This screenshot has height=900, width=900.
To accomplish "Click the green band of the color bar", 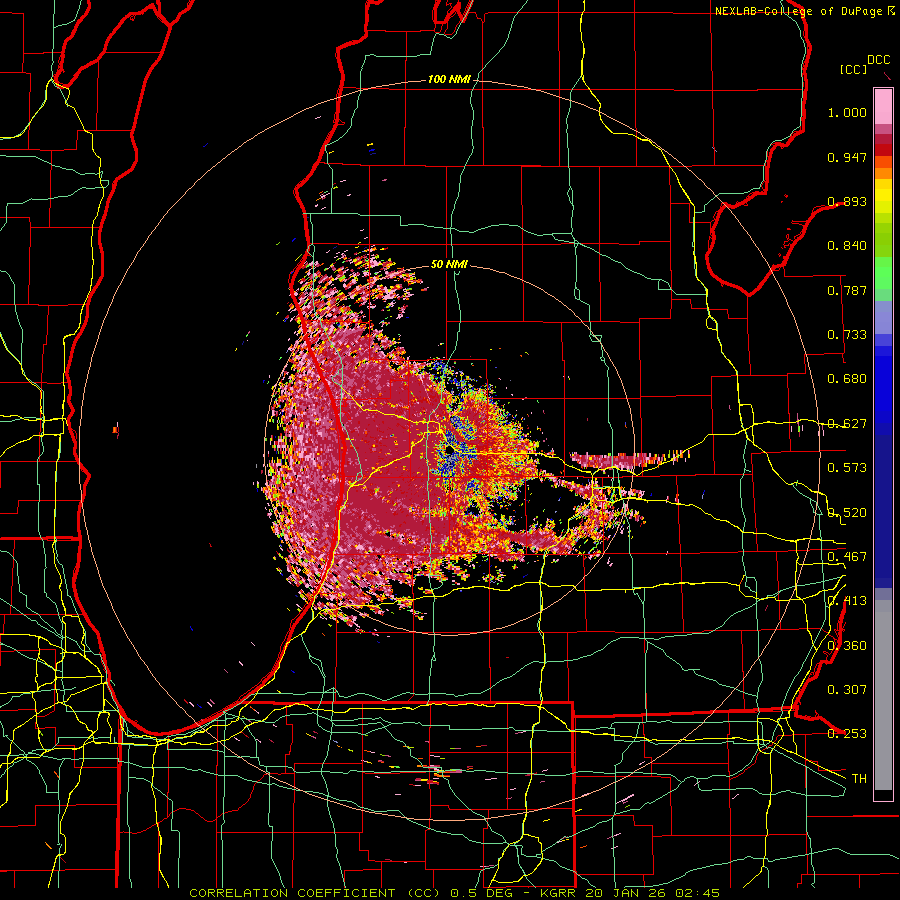I will [883, 273].
